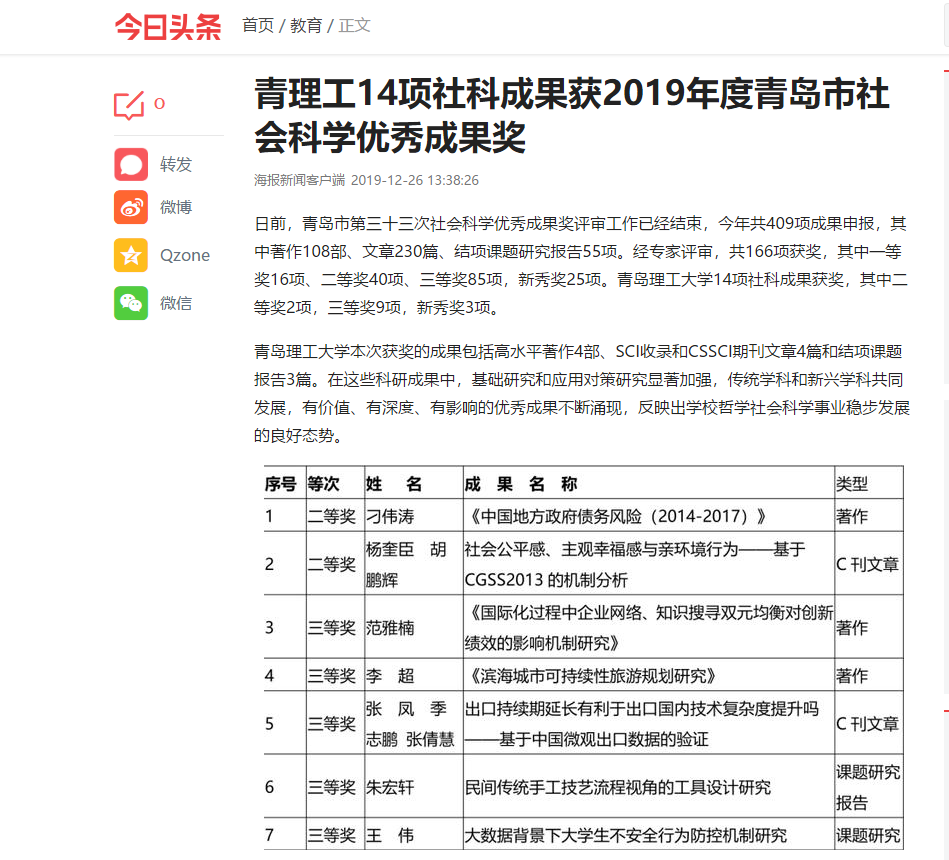Click the 今日头条 logo
Image resolution: width=949 pixels, height=860 pixels.
point(167,26)
